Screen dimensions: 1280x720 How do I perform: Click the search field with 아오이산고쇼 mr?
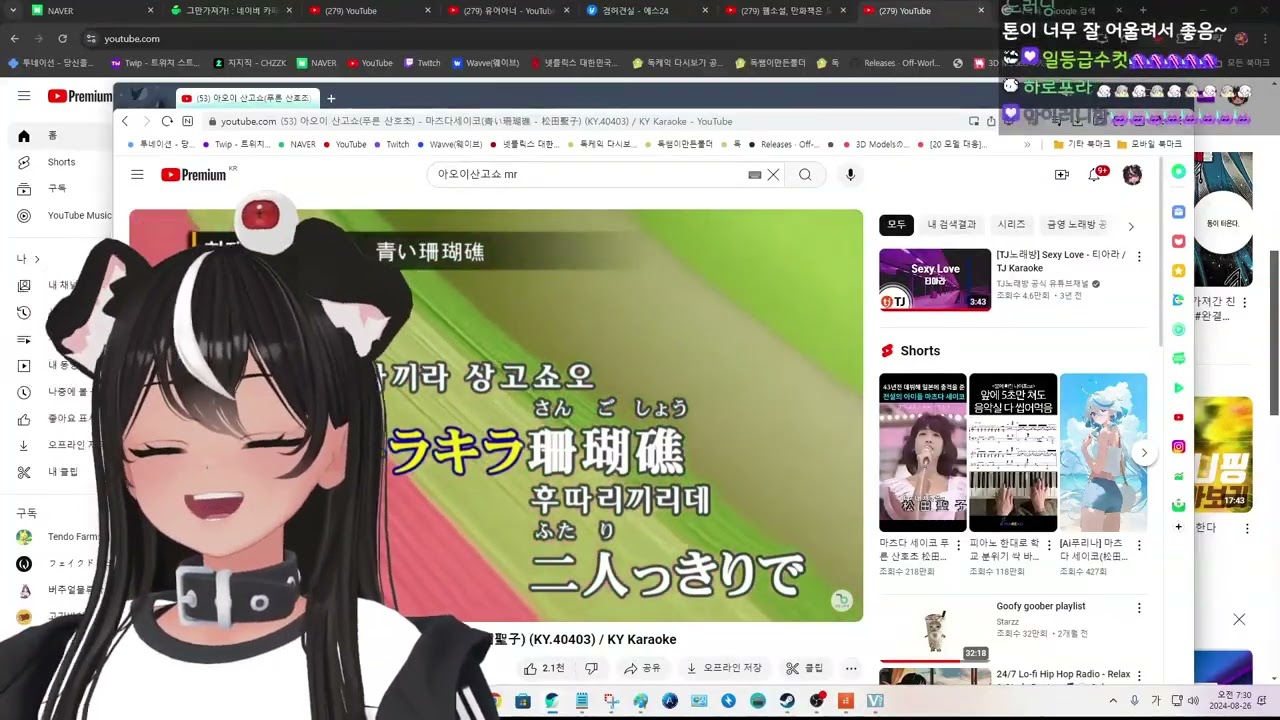click(590, 175)
